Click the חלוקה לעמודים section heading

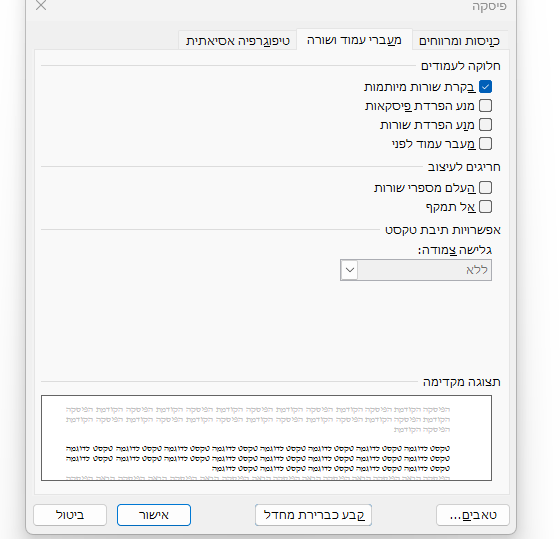pyautogui.click(x=461, y=66)
